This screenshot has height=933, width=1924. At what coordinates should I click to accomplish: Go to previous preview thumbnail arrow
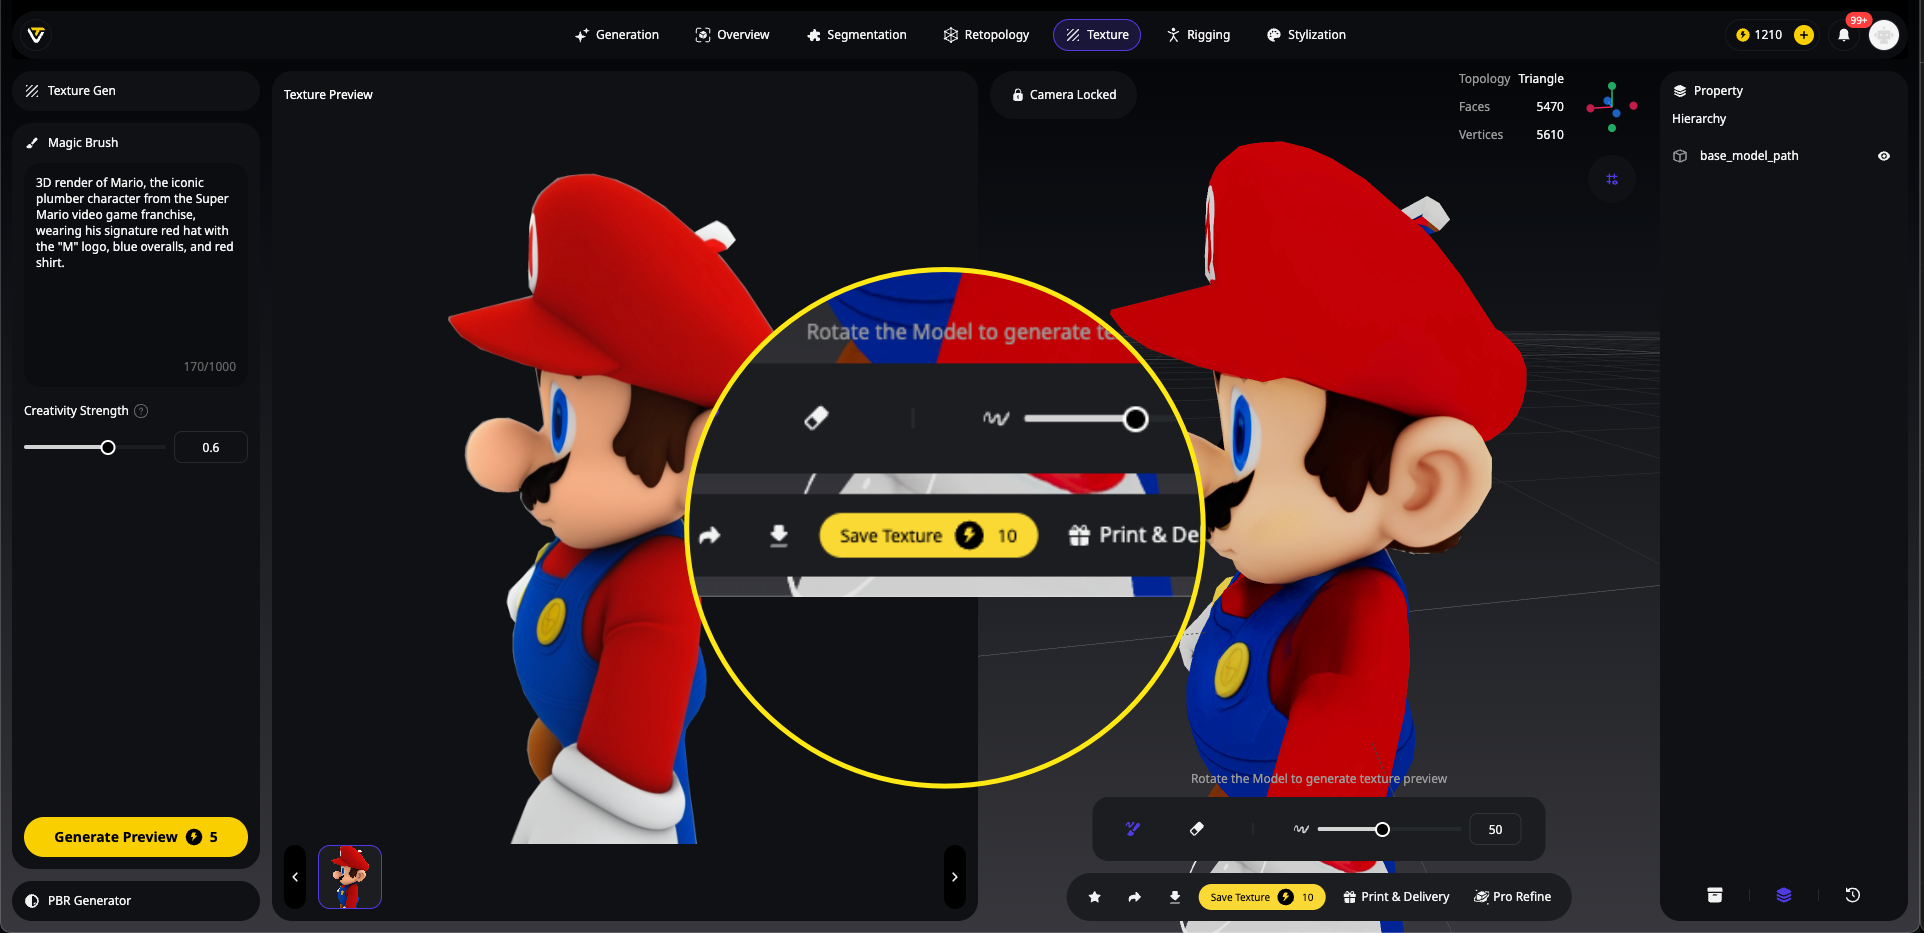click(295, 877)
